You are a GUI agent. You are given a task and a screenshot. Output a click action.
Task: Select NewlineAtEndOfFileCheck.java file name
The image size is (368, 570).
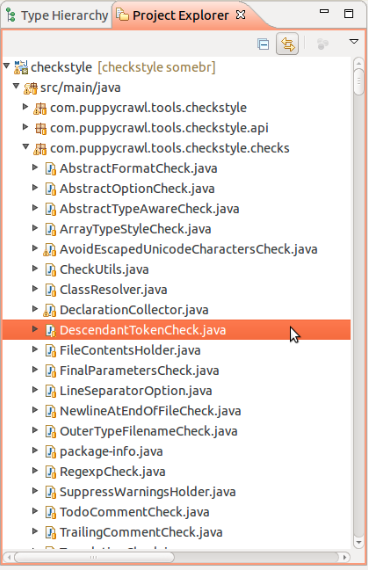pos(151,411)
